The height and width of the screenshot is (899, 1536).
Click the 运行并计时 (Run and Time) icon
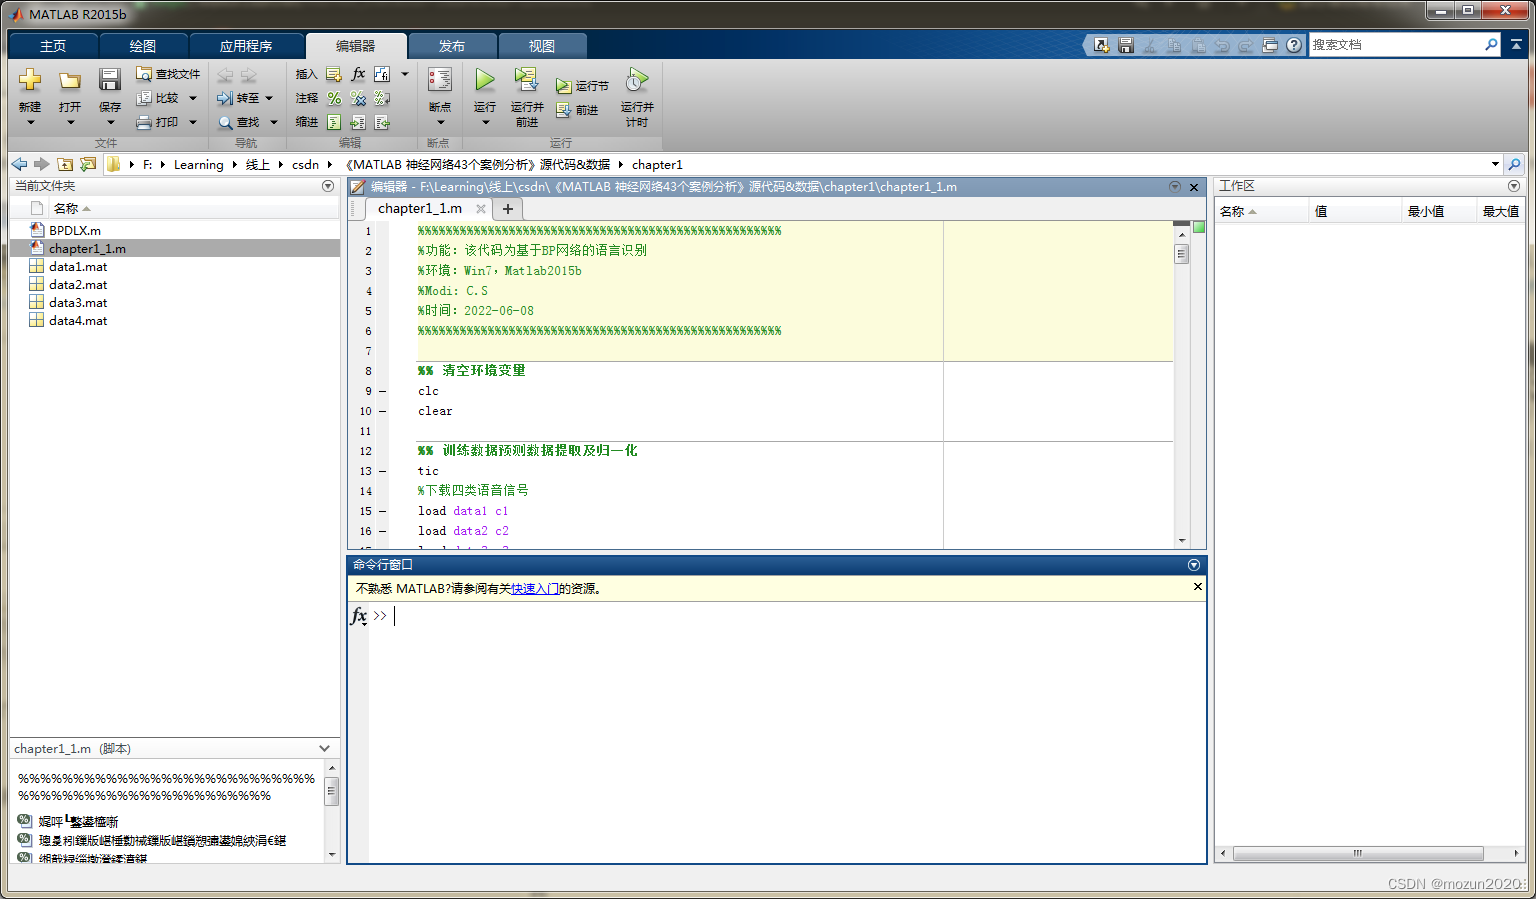pyautogui.click(x=637, y=80)
